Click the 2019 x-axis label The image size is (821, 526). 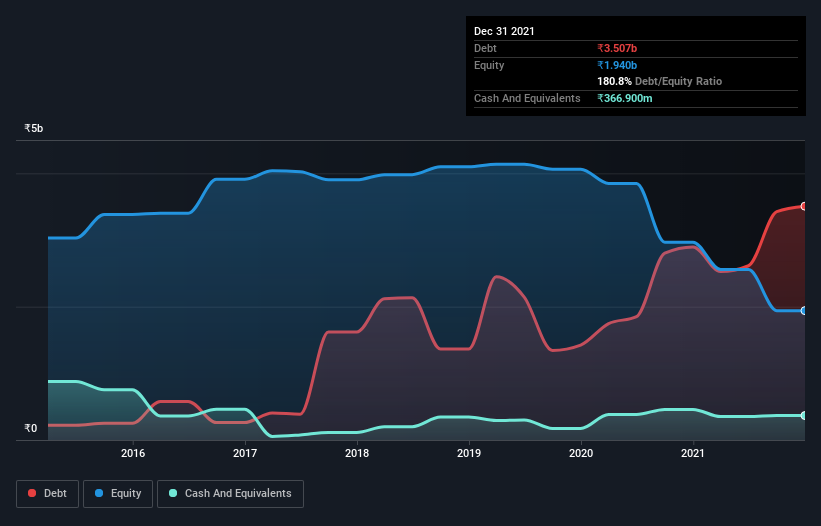tap(469, 453)
